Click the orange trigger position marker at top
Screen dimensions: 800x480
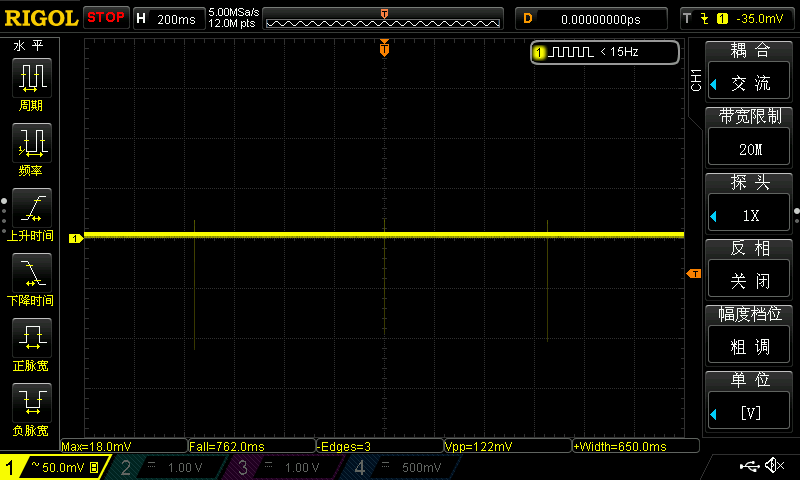(384, 48)
